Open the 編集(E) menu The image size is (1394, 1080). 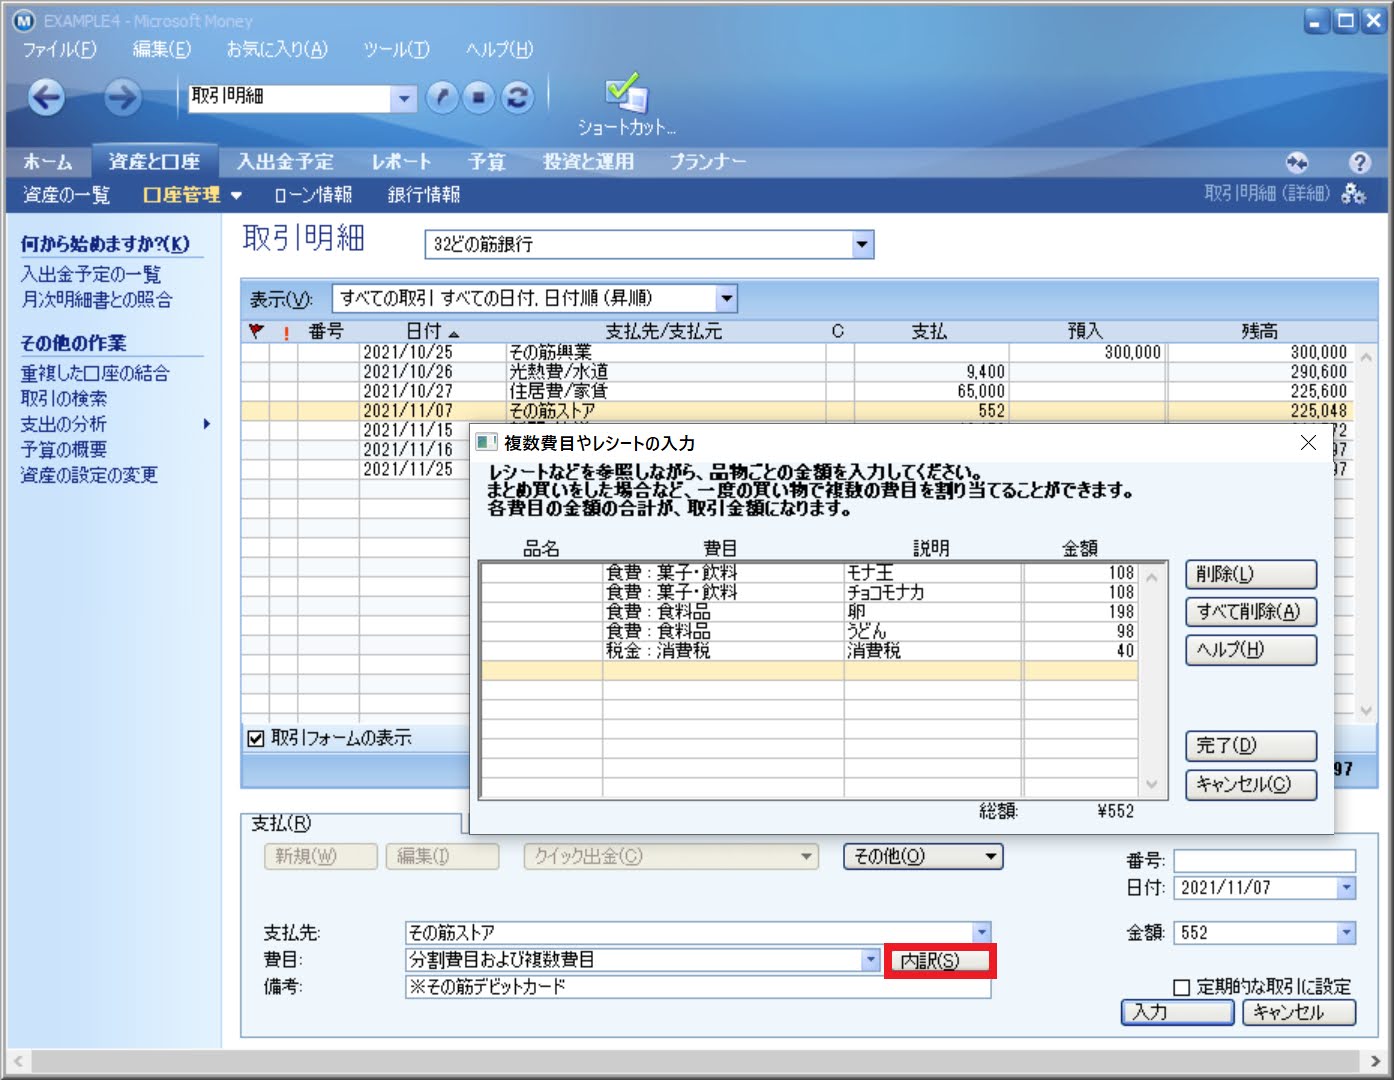[162, 49]
